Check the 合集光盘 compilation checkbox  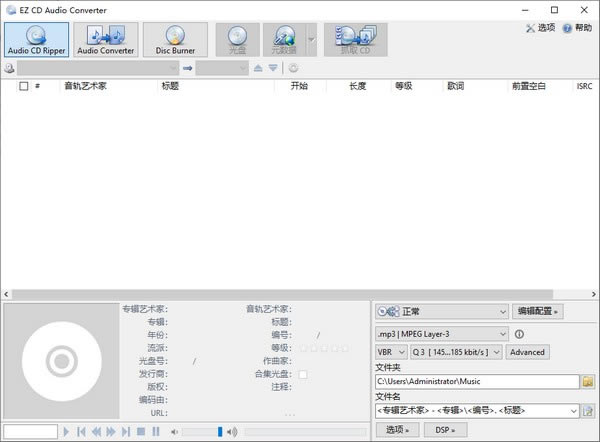point(303,374)
